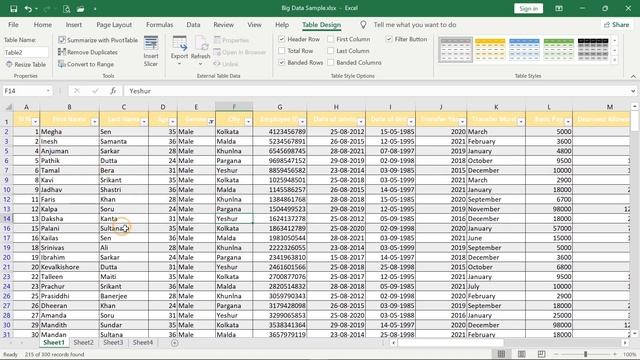Screen dimensions: 640x360
Task: Select the gray table style swatch
Action: coord(456,49)
